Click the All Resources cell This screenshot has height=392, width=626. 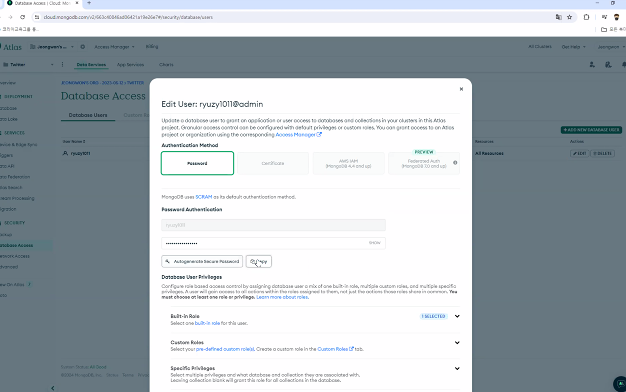[x=489, y=153]
